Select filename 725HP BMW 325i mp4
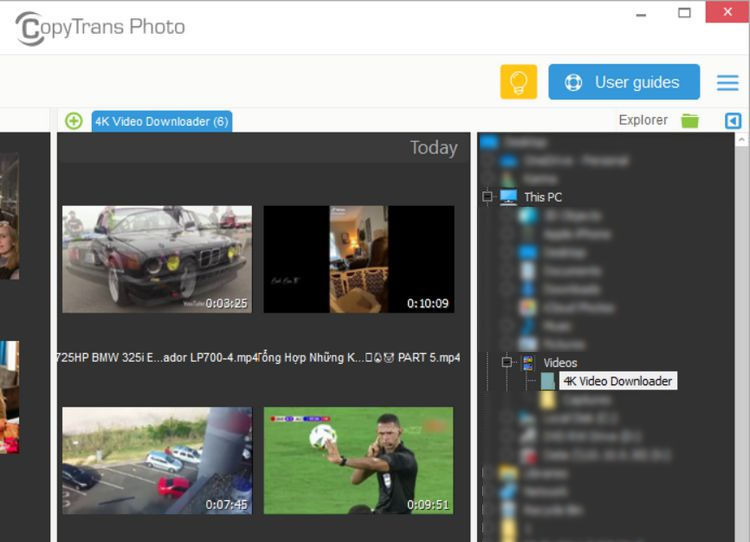 point(156,358)
